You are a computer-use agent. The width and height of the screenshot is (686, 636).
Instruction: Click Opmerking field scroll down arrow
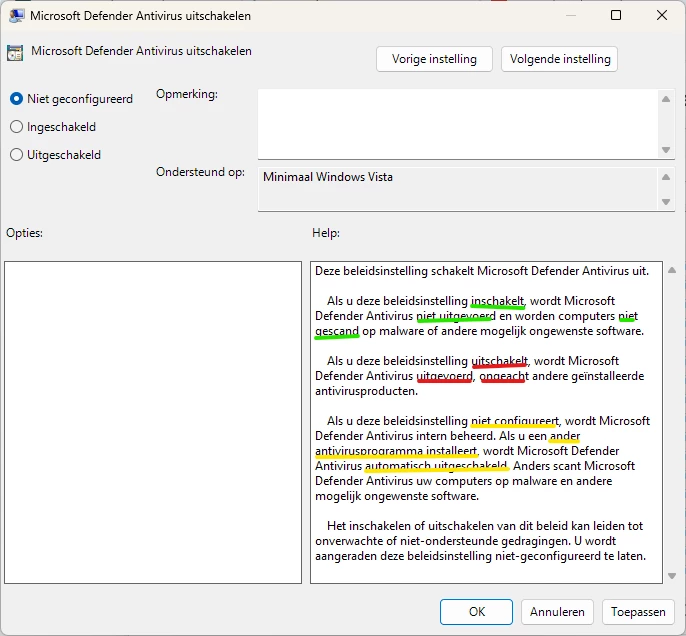coord(666,150)
